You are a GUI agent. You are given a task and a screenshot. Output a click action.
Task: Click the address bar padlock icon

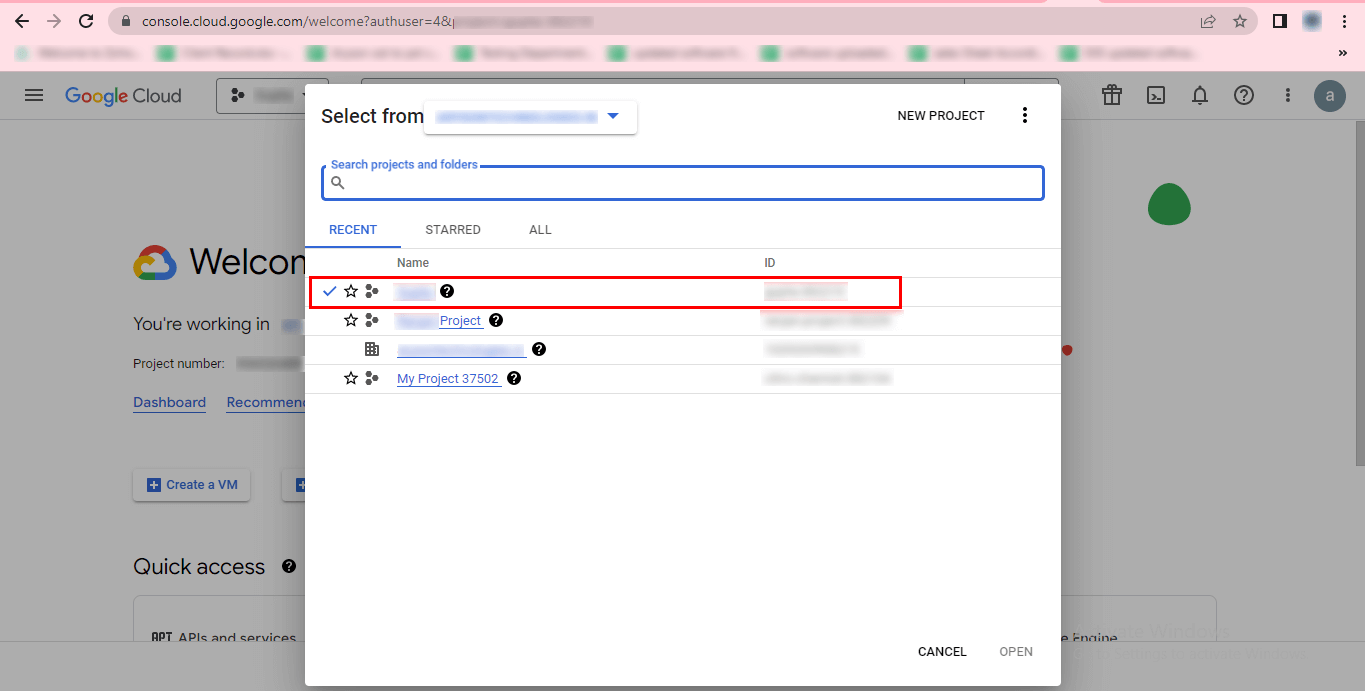click(126, 21)
